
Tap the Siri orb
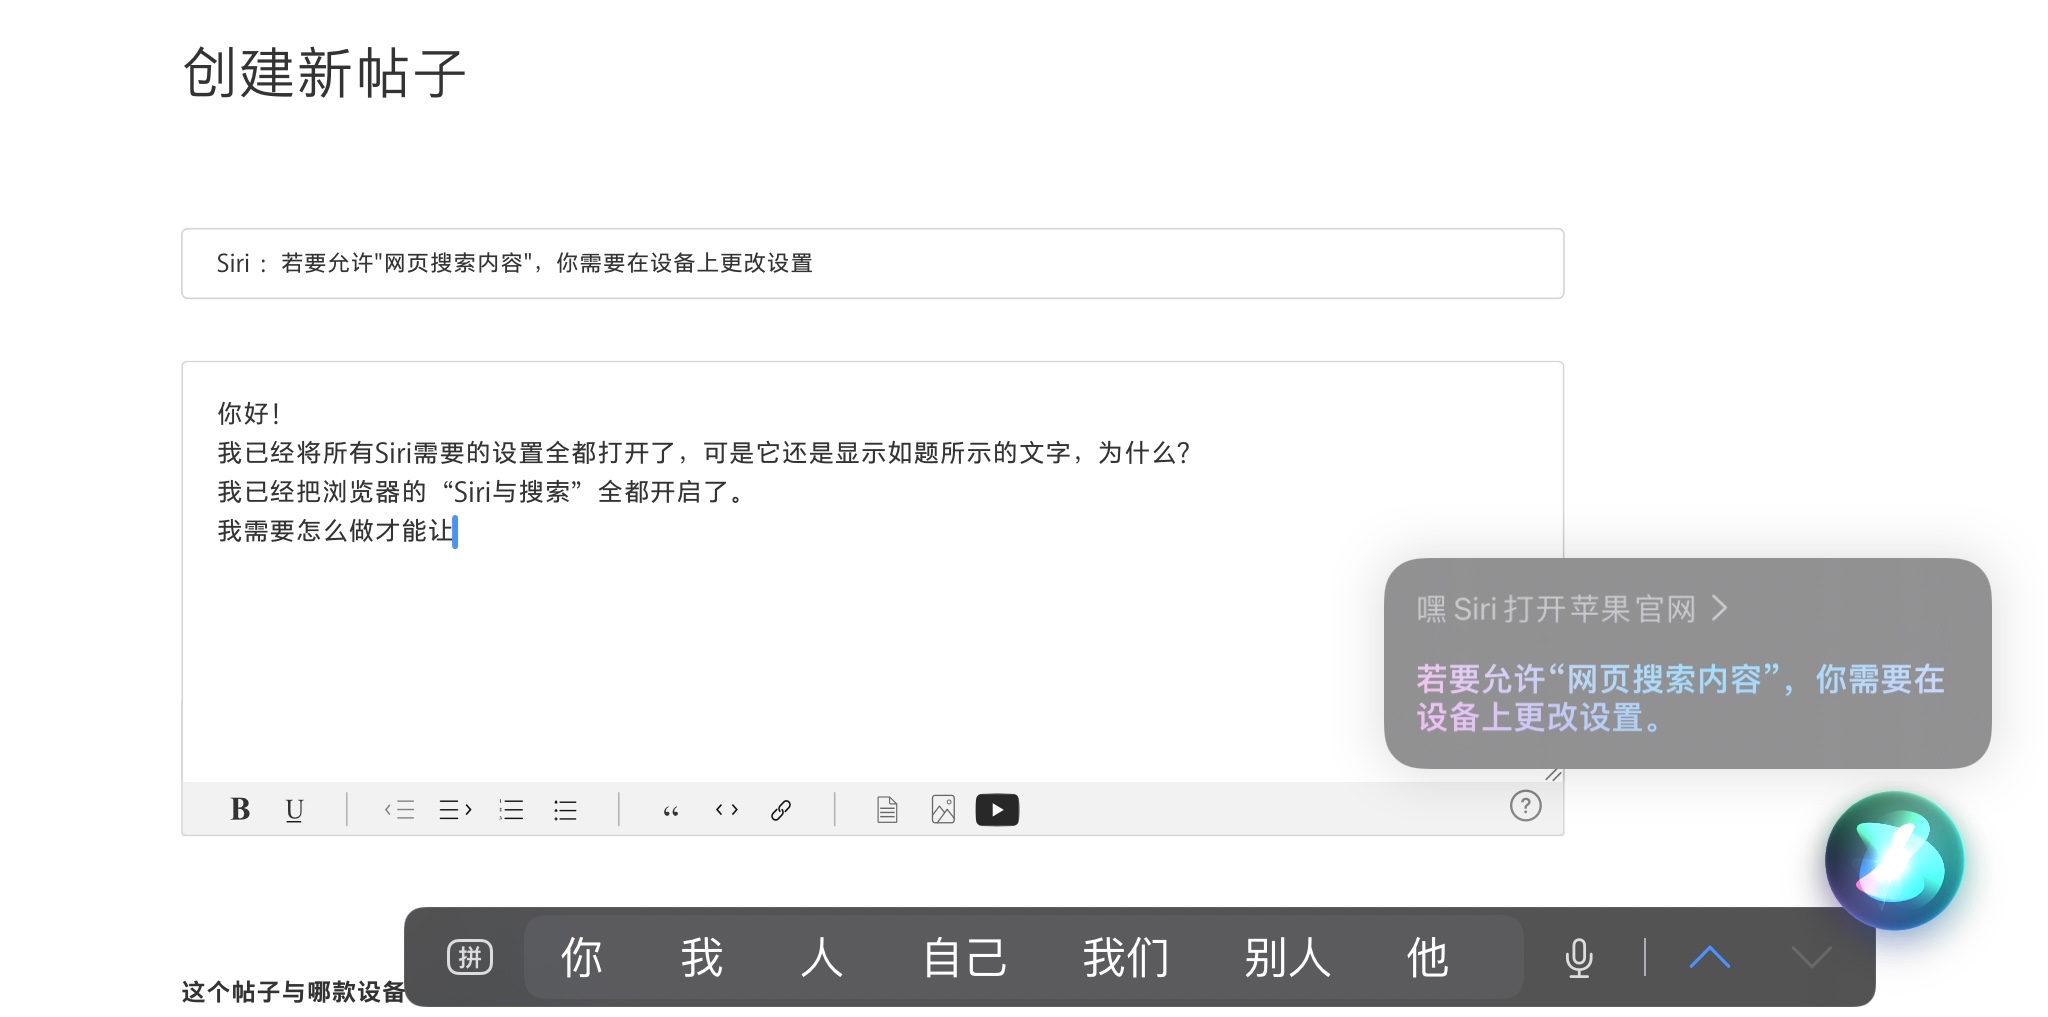(1894, 860)
